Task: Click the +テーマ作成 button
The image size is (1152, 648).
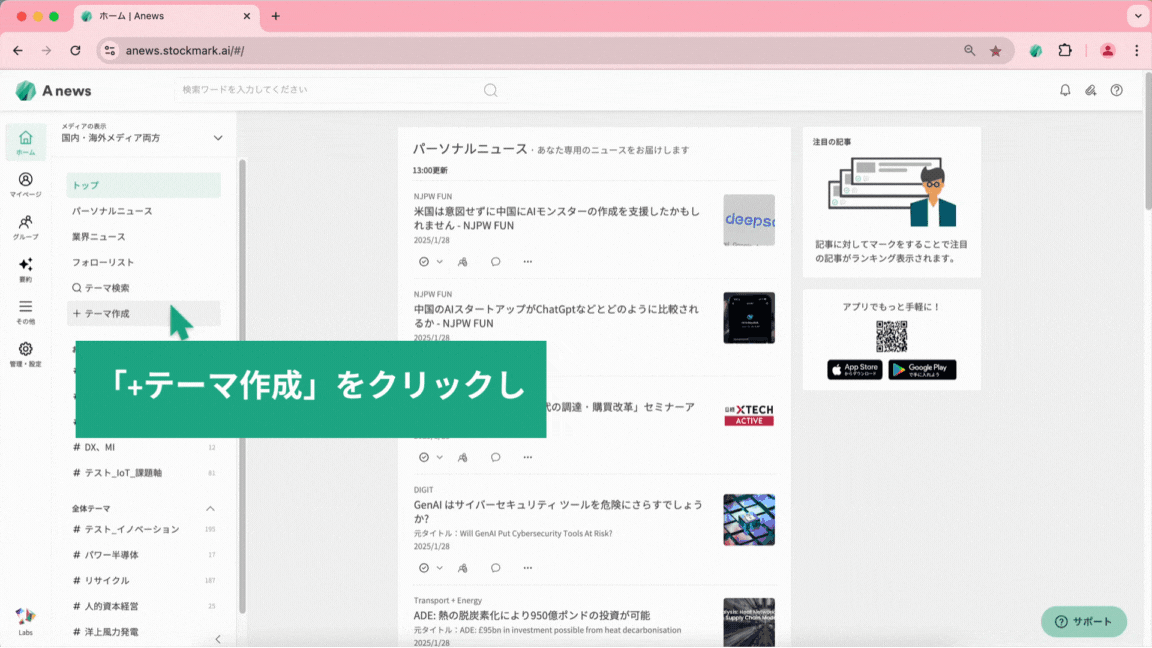Action: [101, 314]
